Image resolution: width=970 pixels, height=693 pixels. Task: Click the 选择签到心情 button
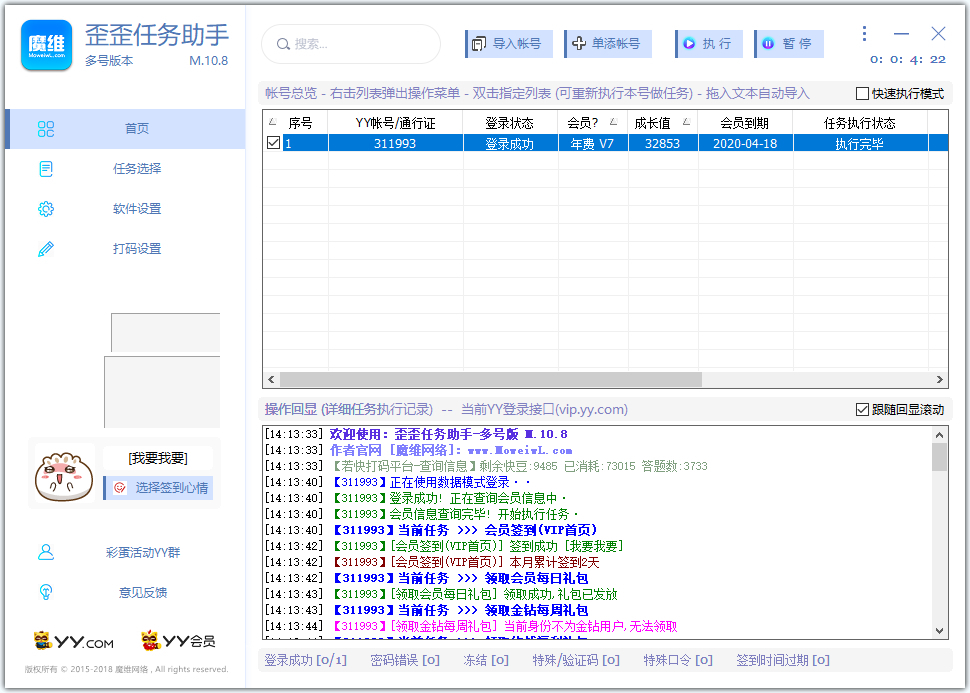(x=158, y=488)
